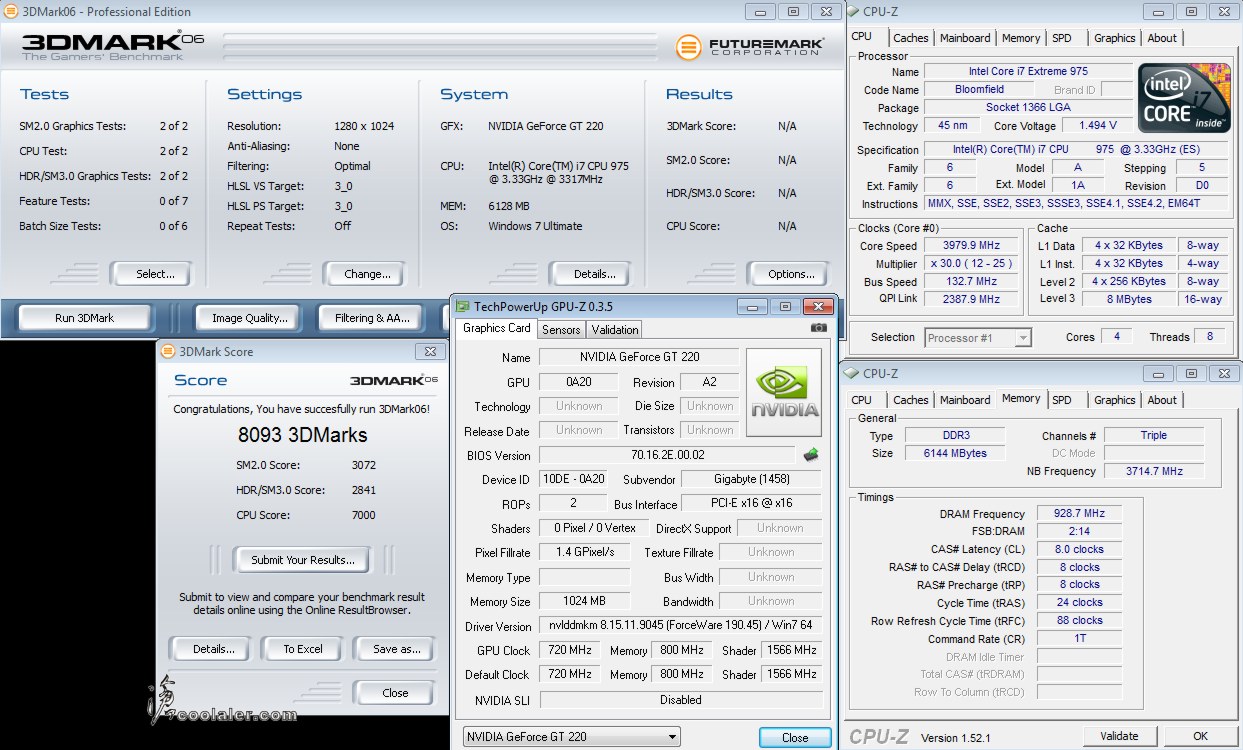Click the Subvendor field showing Gigabyte (1458)
This screenshot has width=1243, height=750.
(750, 479)
